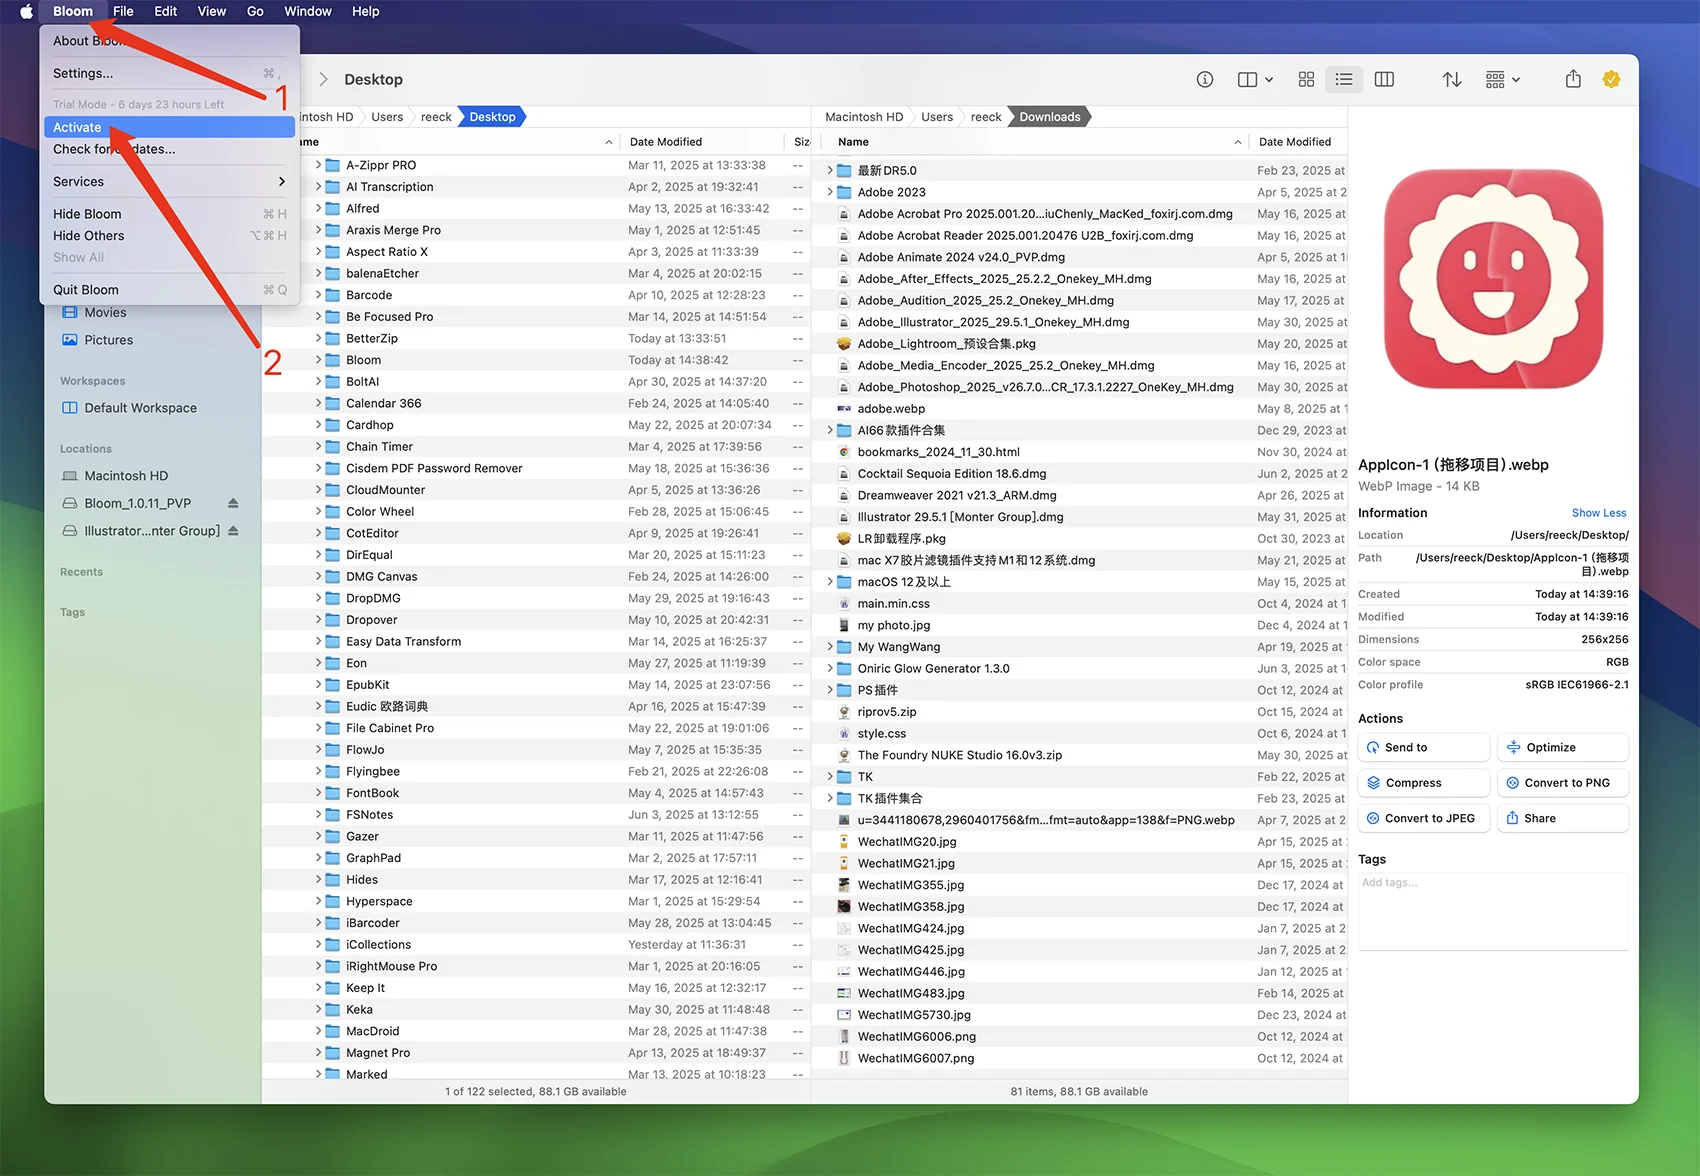Open the Apple menu
1700x1176 pixels.
(x=27, y=11)
